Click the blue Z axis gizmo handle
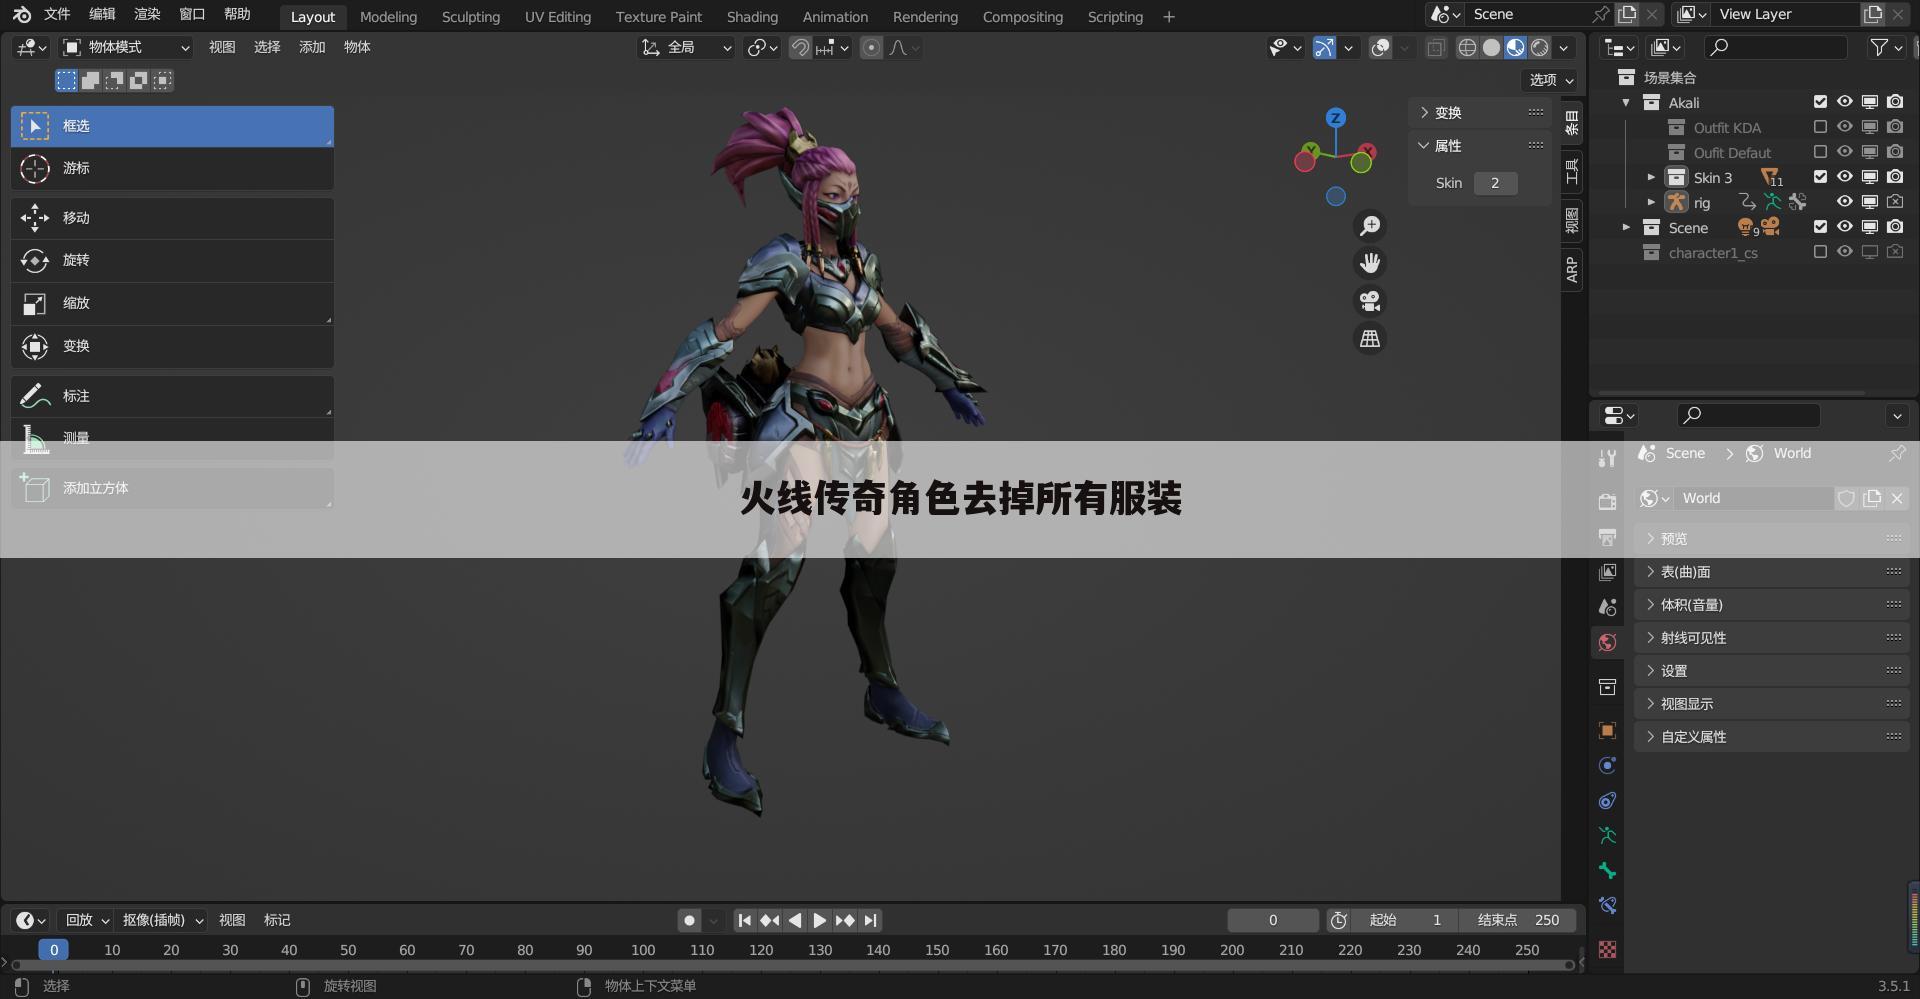This screenshot has width=1920, height=999. tap(1335, 118)
